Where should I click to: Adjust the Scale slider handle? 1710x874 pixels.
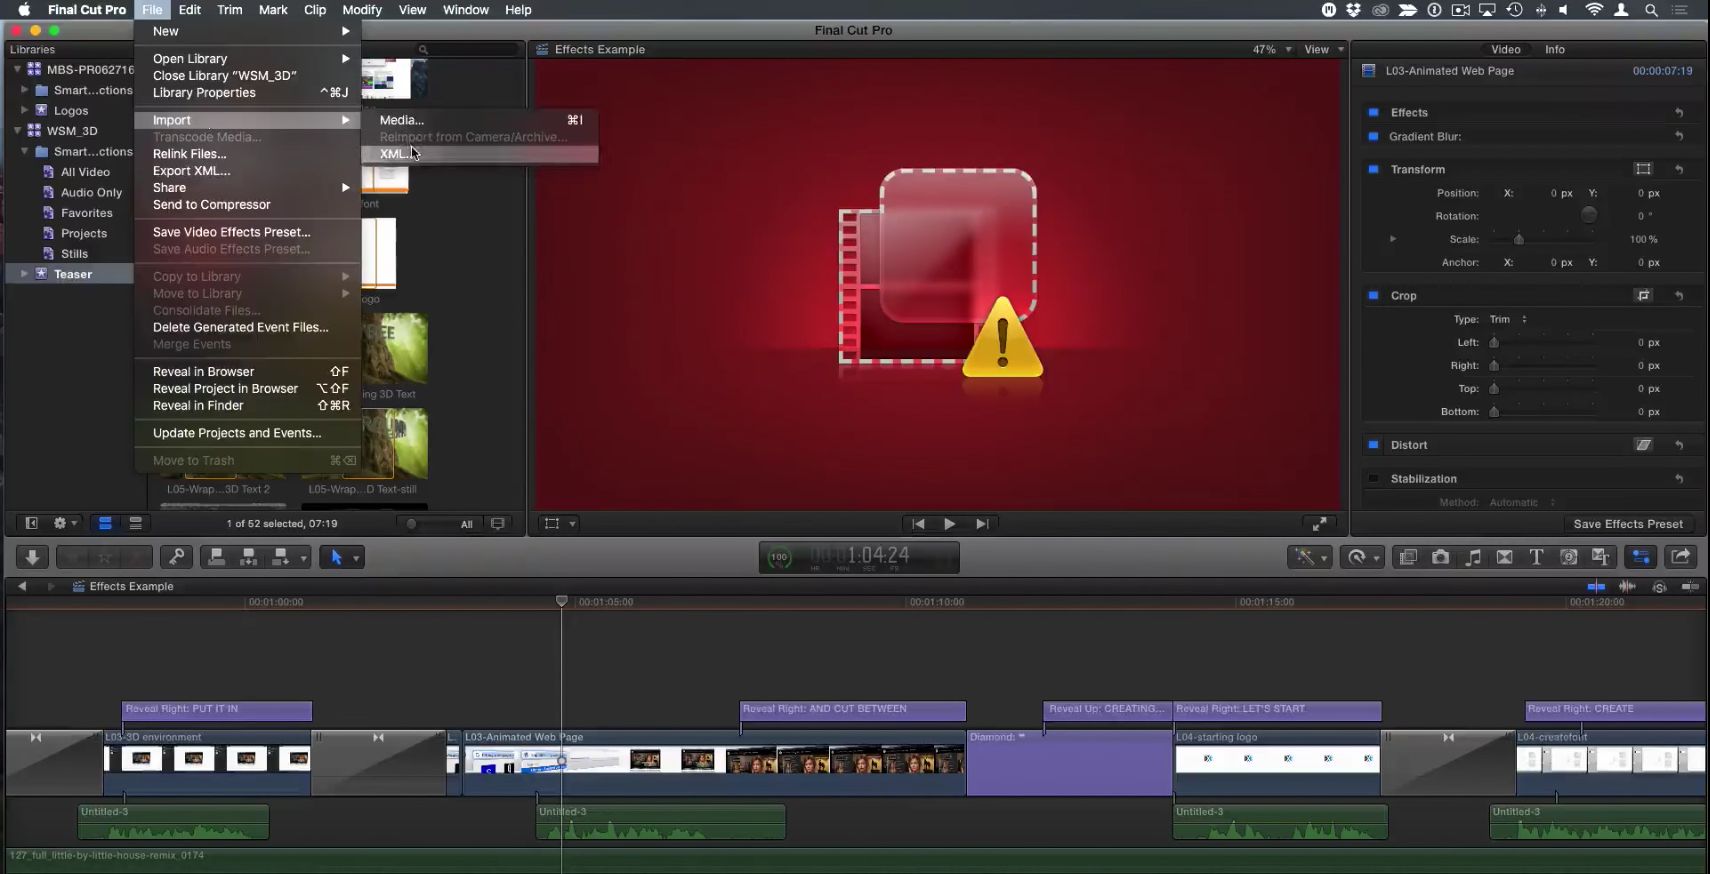1518,239
